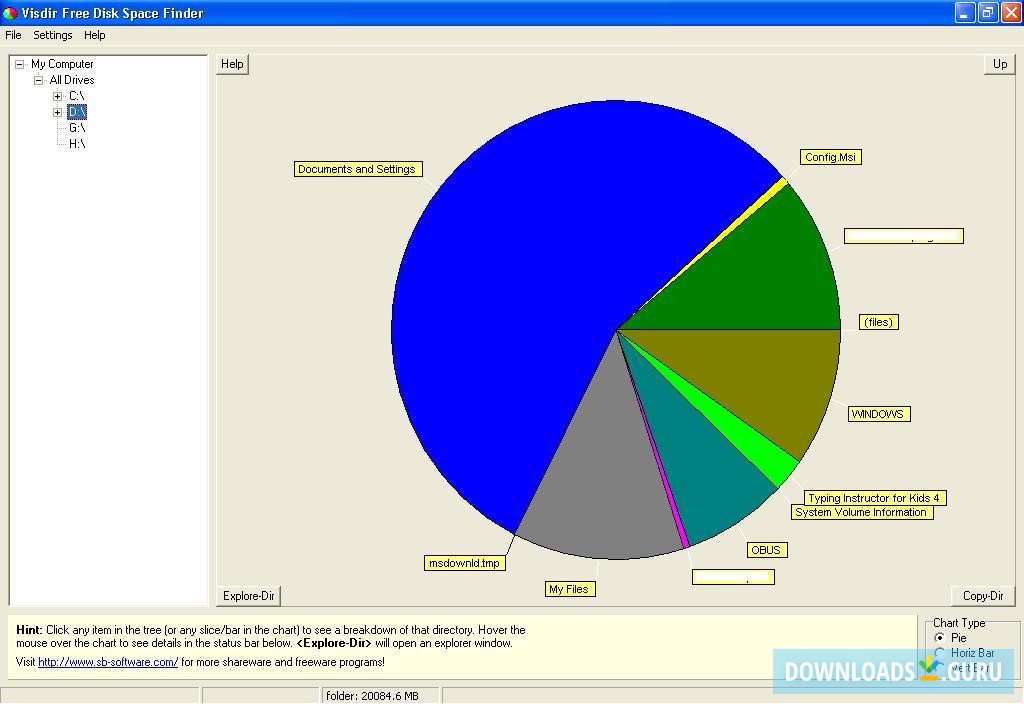Select the G:\ drive in the tree
Screen dimensions: 1024x704
click(x=77, y=127)
